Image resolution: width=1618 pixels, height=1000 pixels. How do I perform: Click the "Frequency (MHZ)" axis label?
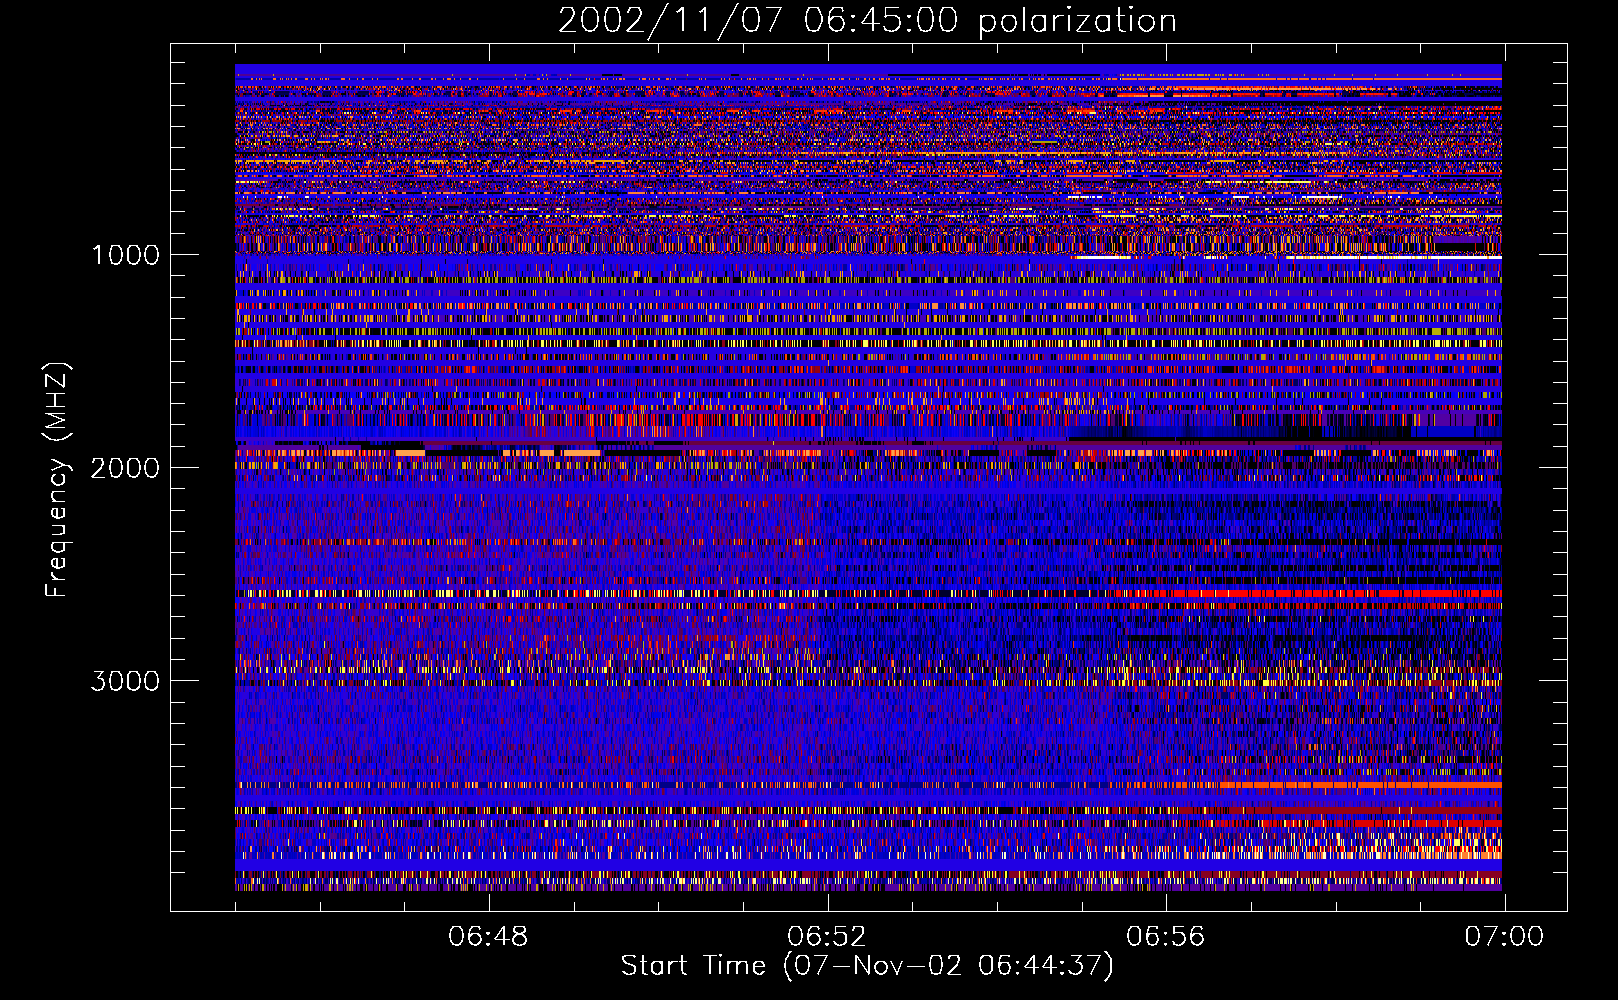coord(57,480)
